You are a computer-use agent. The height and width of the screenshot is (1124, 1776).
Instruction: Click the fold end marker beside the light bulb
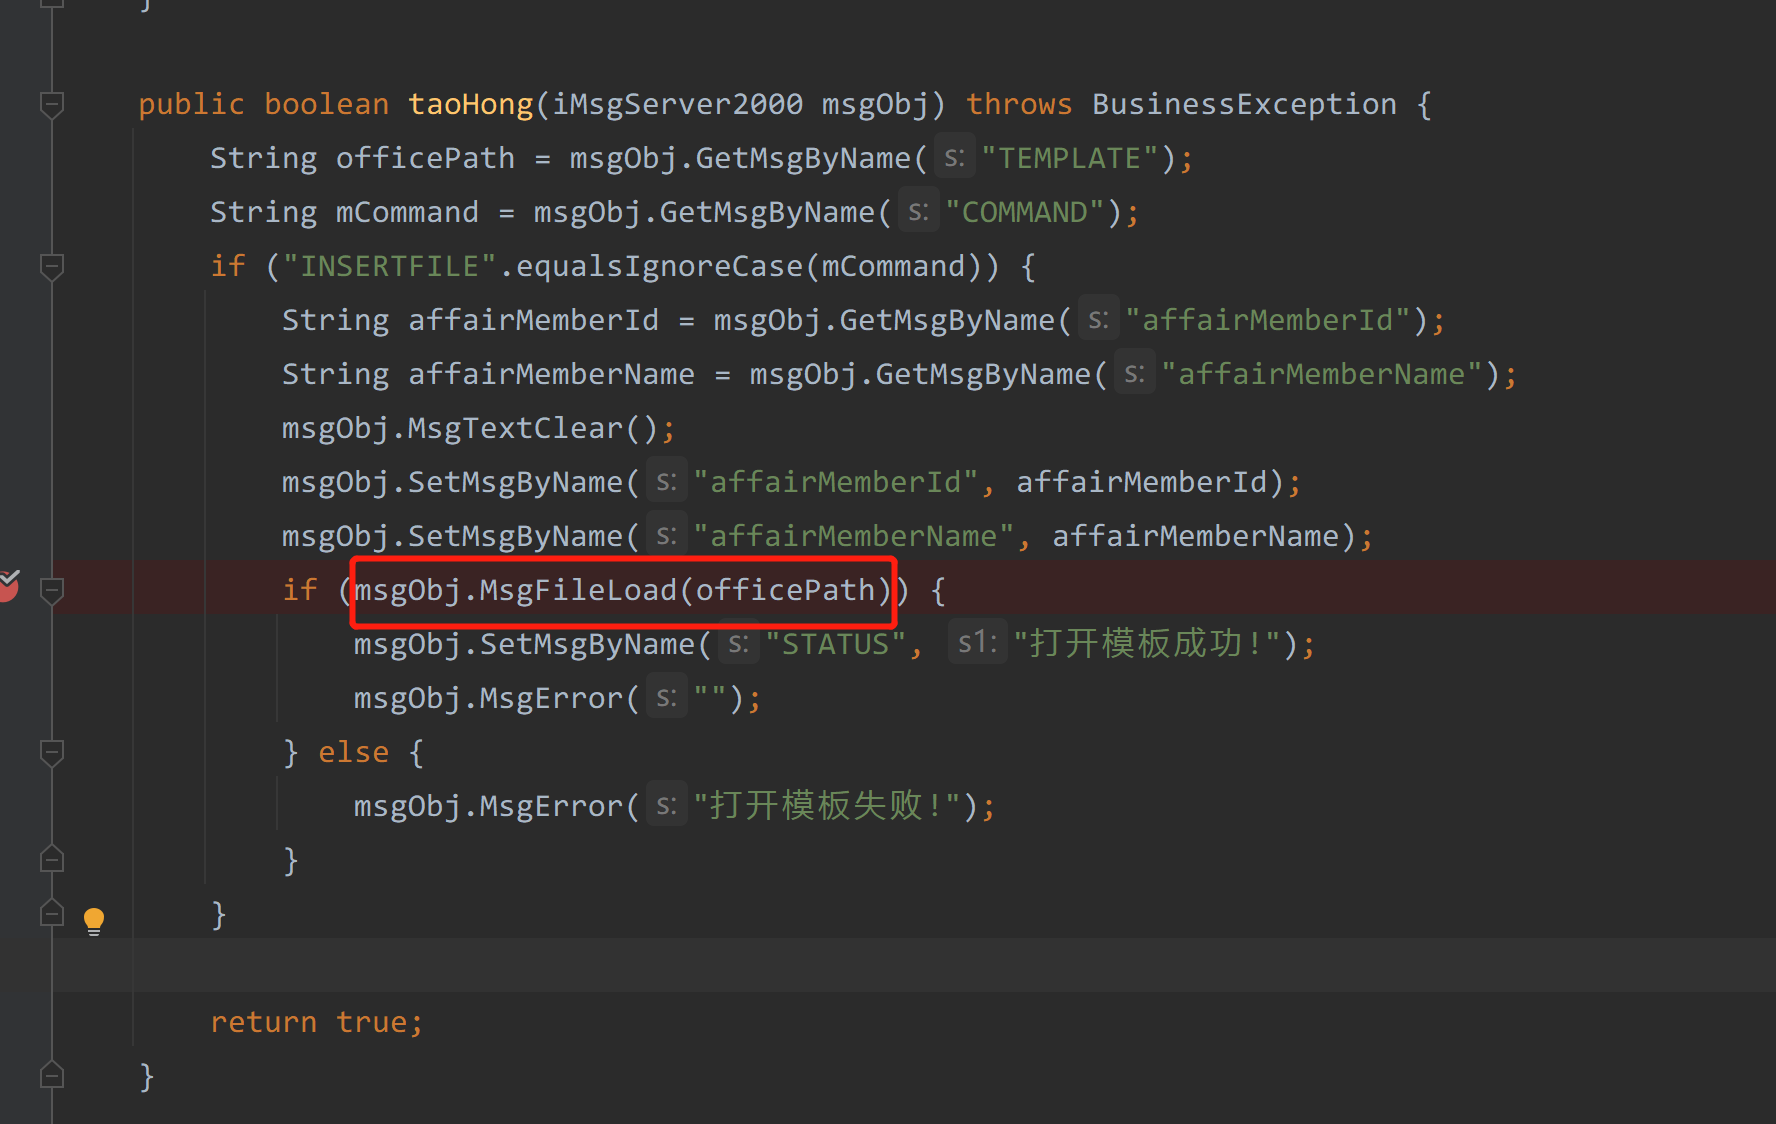(x=52, y=914)
